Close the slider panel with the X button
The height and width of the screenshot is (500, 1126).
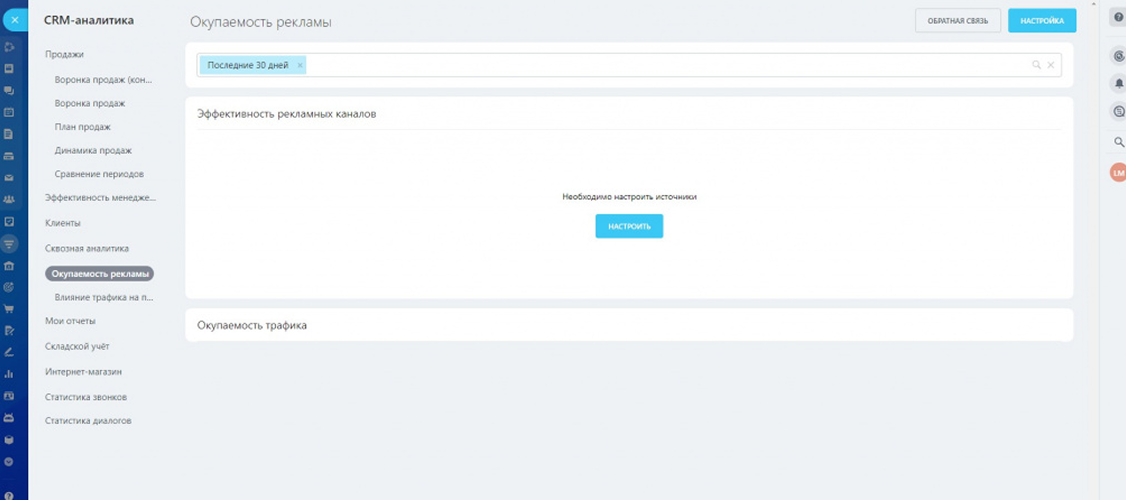tap(14, 19)
